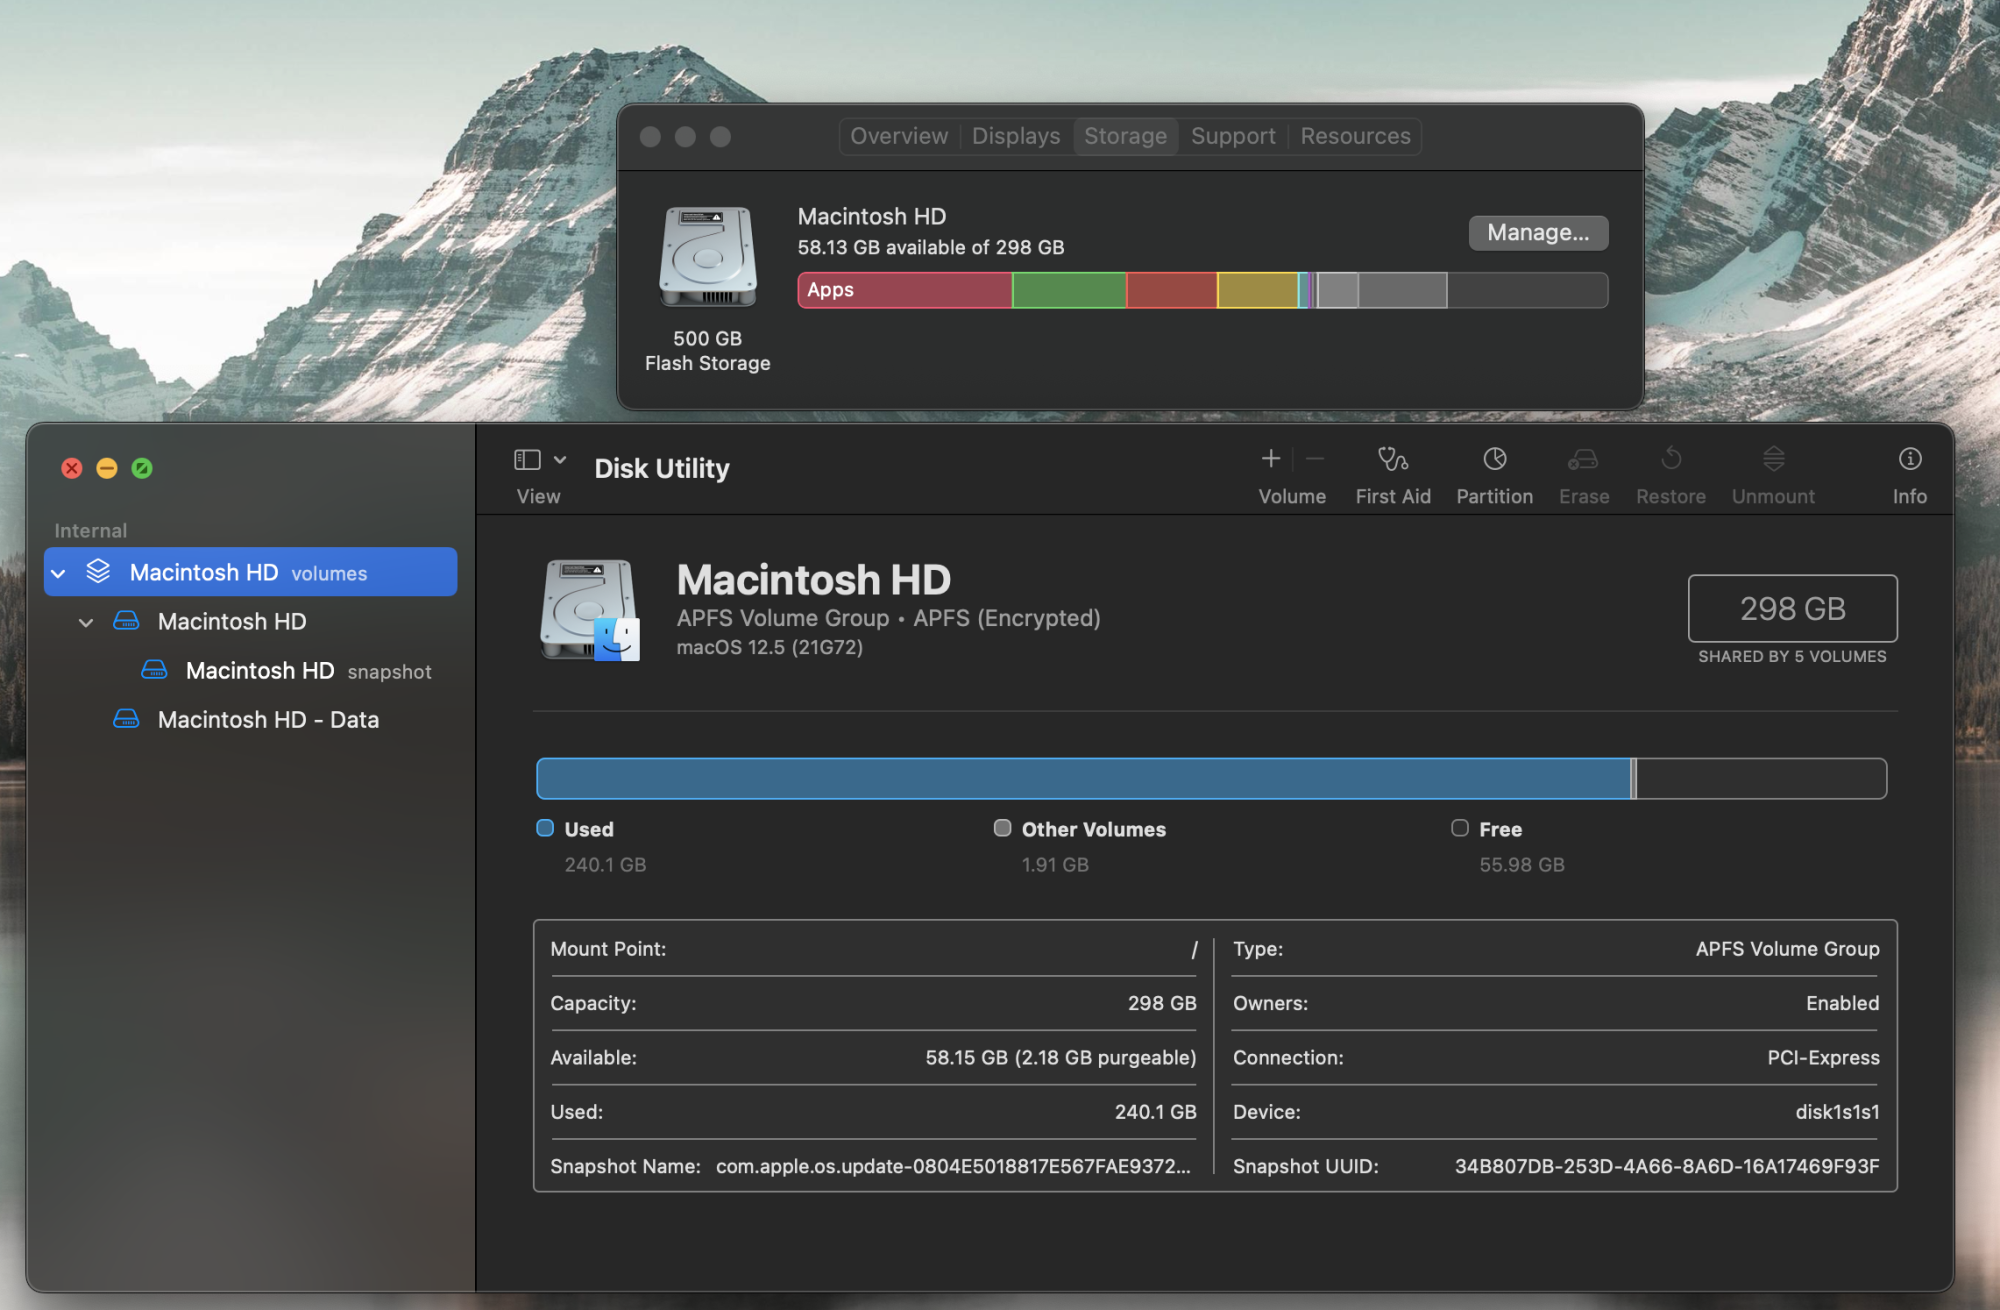Viewport: 2000px width, 1310px height.
Task: Click the hard drive icon in Storage window
Action: [708, 257]
